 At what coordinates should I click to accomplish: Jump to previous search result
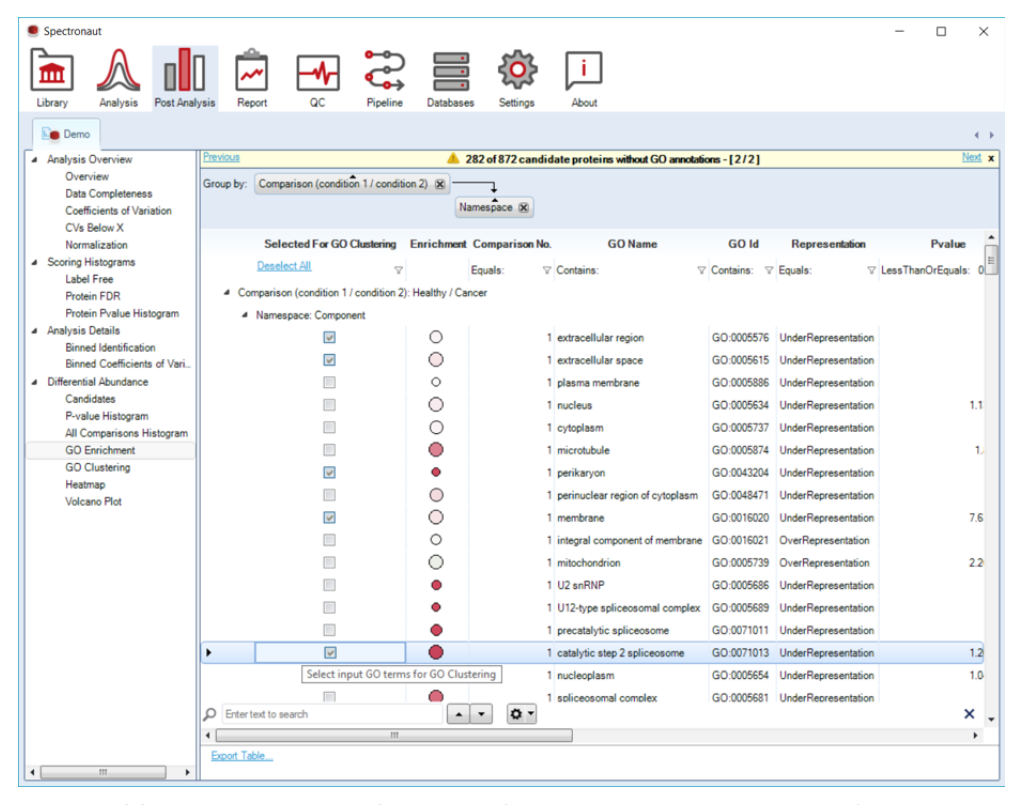click(459, 714)
